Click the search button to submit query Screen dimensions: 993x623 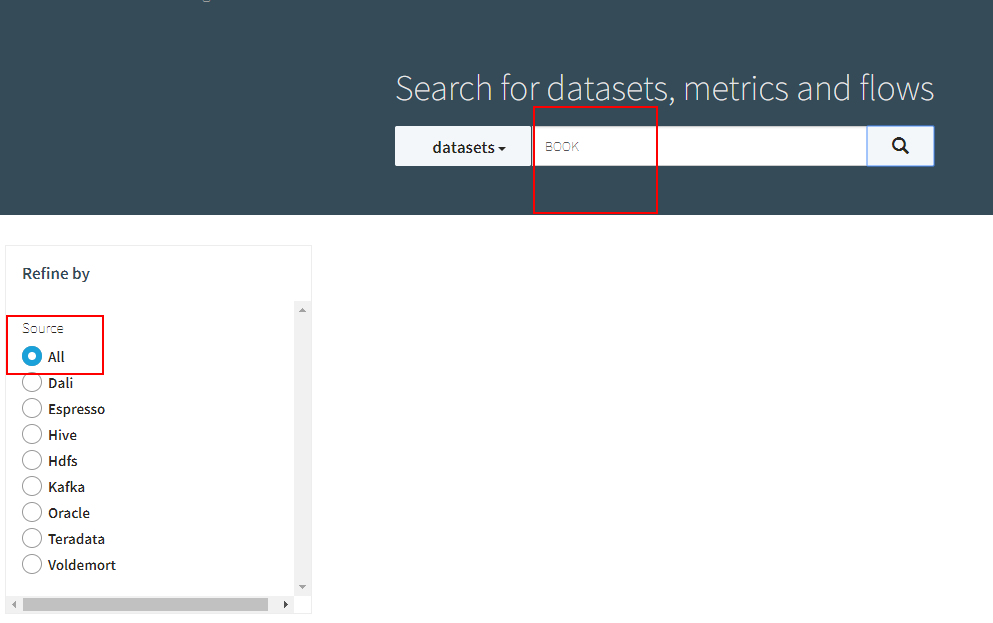(899, 145)
